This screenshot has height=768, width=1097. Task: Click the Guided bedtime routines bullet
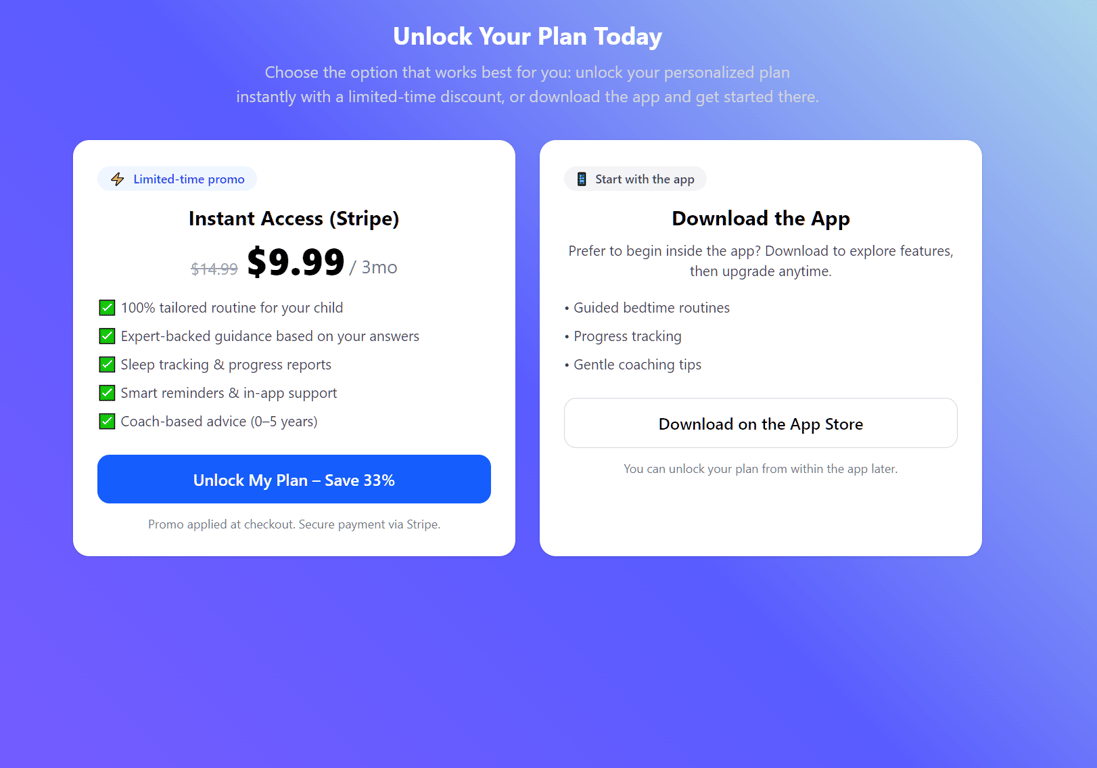[x=650, y=308]
